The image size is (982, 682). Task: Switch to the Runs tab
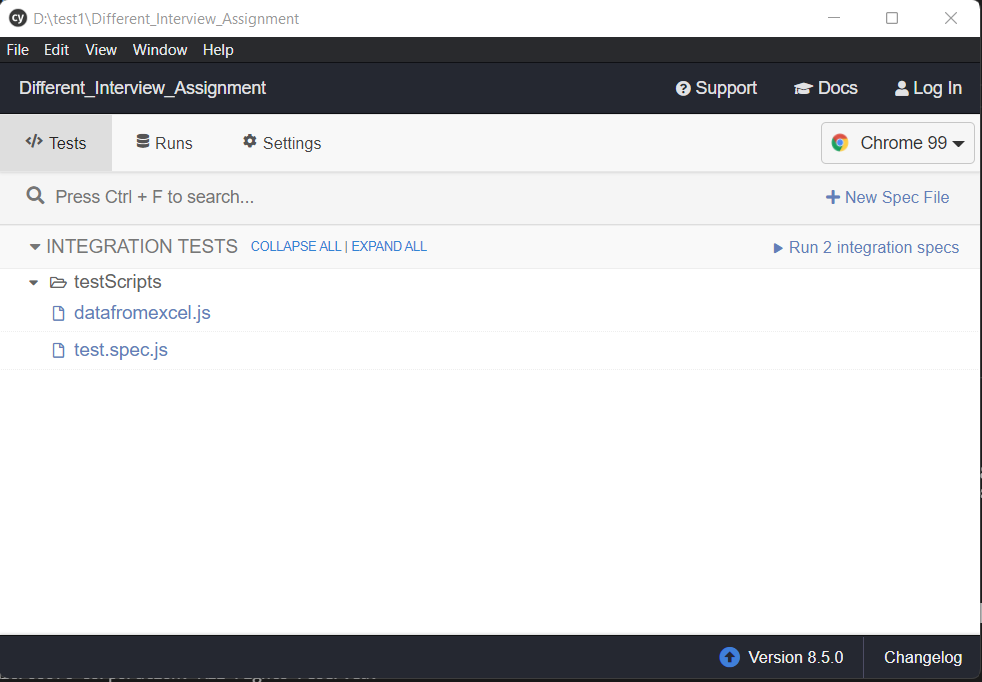click(165, 143)
